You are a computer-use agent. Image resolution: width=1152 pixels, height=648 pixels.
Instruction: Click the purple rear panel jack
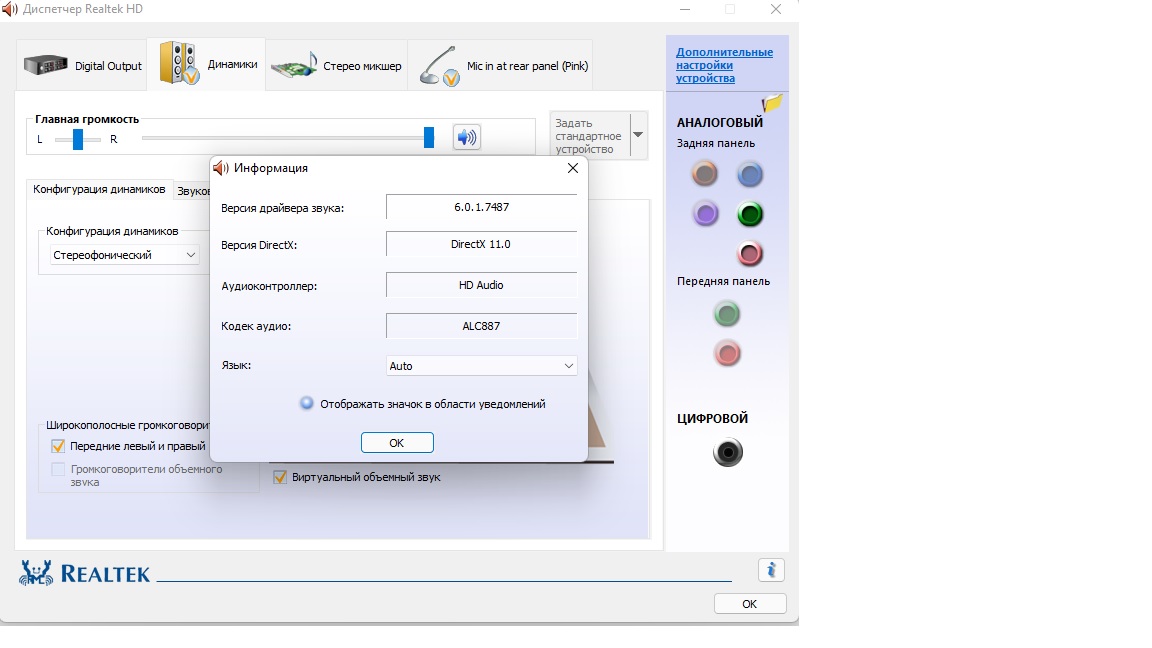pyautogui.click(x=705, y=214)
